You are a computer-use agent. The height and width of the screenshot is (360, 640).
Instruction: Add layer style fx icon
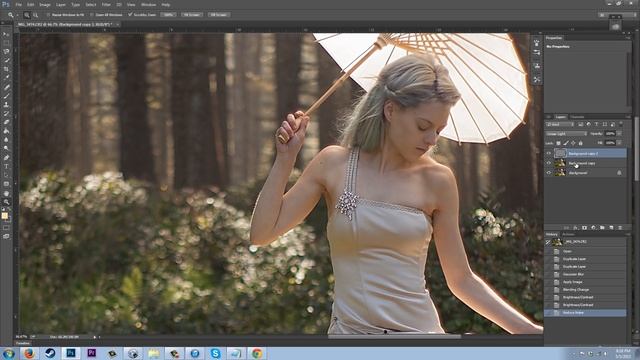tap(576, 228)
